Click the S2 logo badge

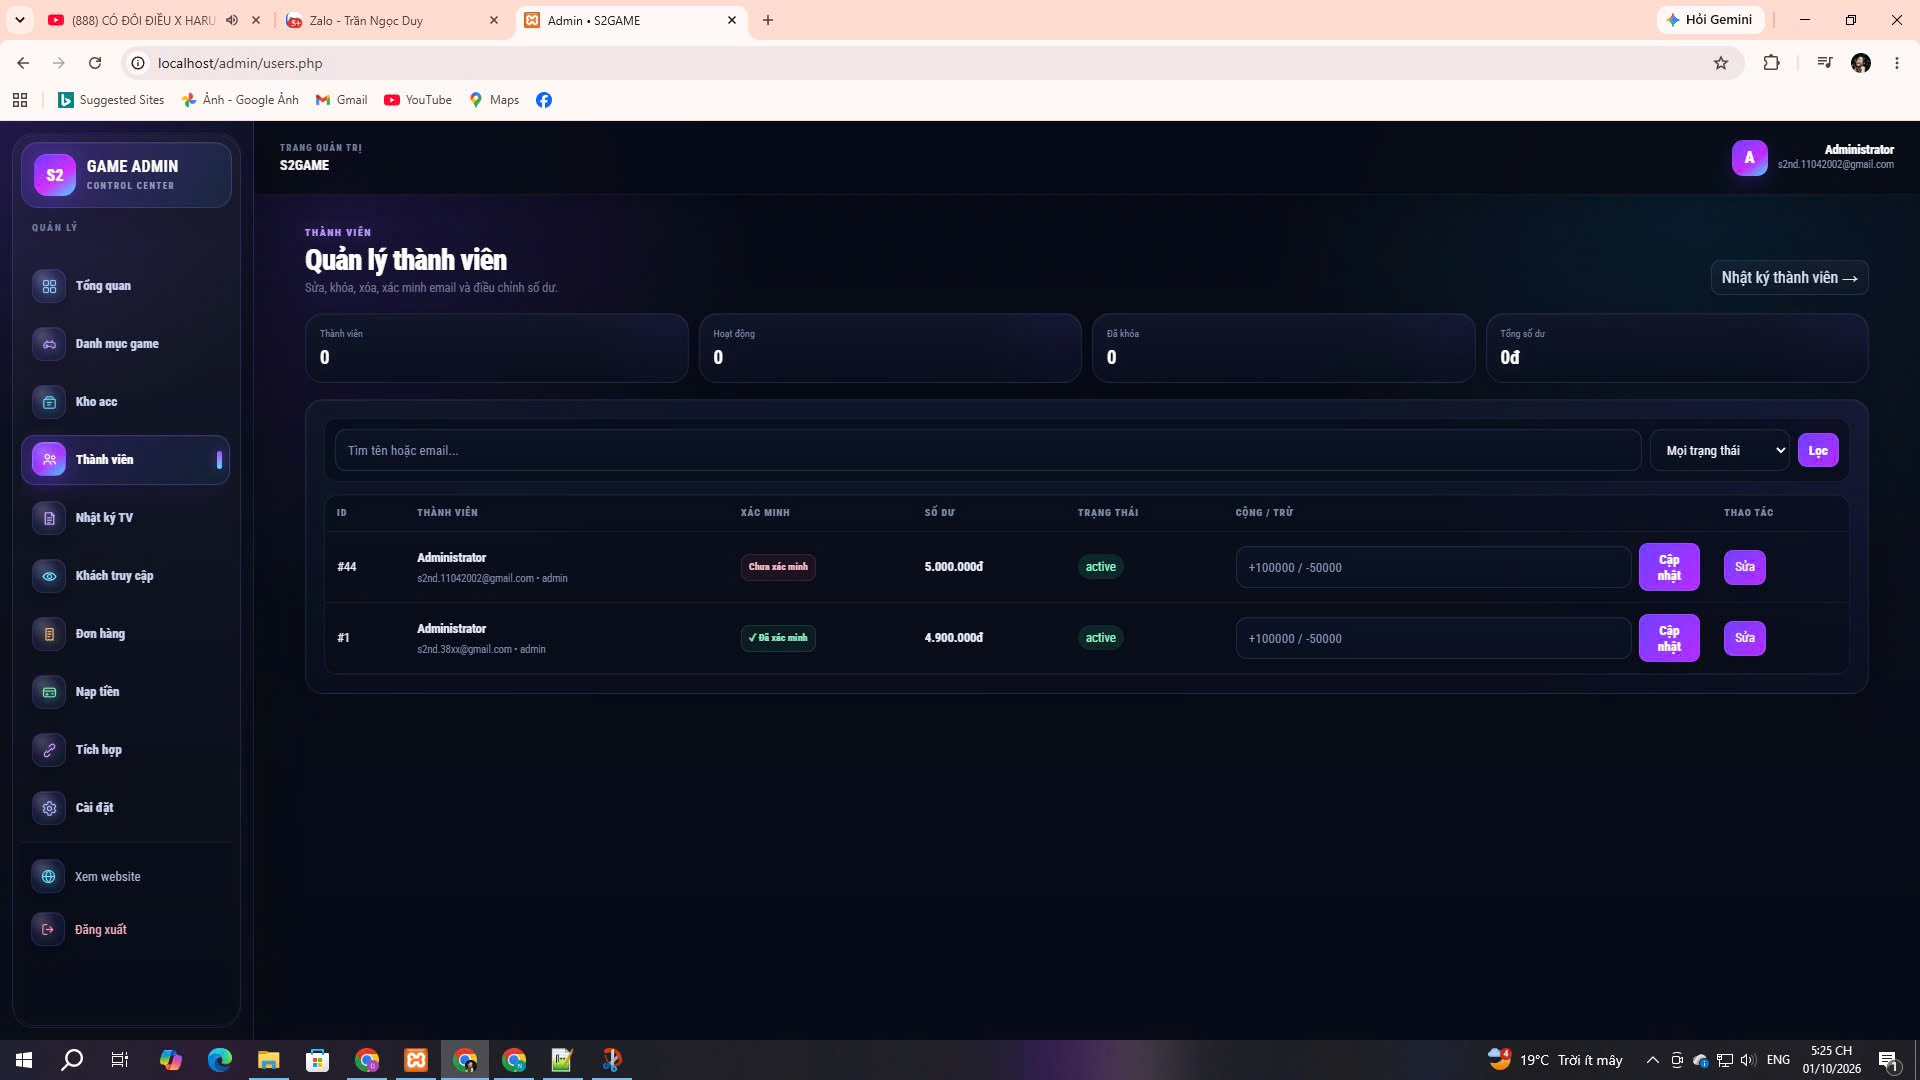click(55, 175)
